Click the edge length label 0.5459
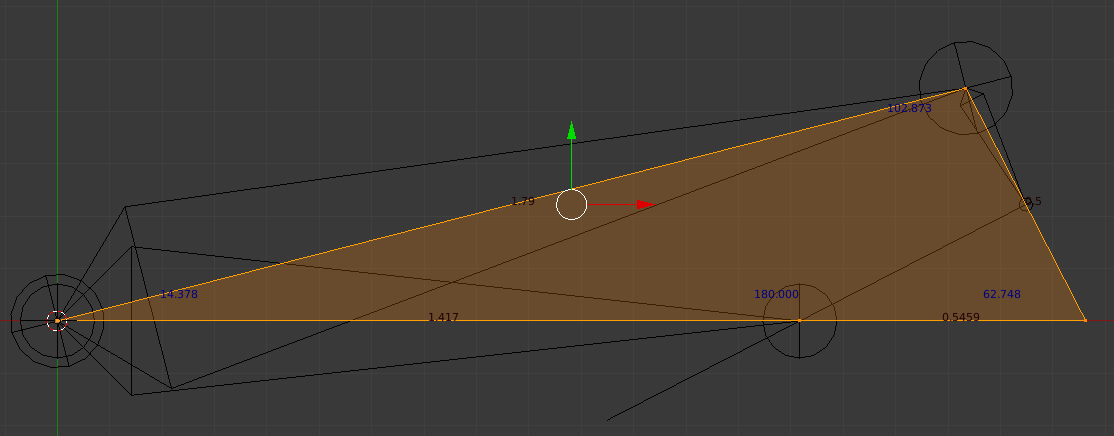Image resolution: width=1114 pixels, height=436 pixels. (961, 317)
